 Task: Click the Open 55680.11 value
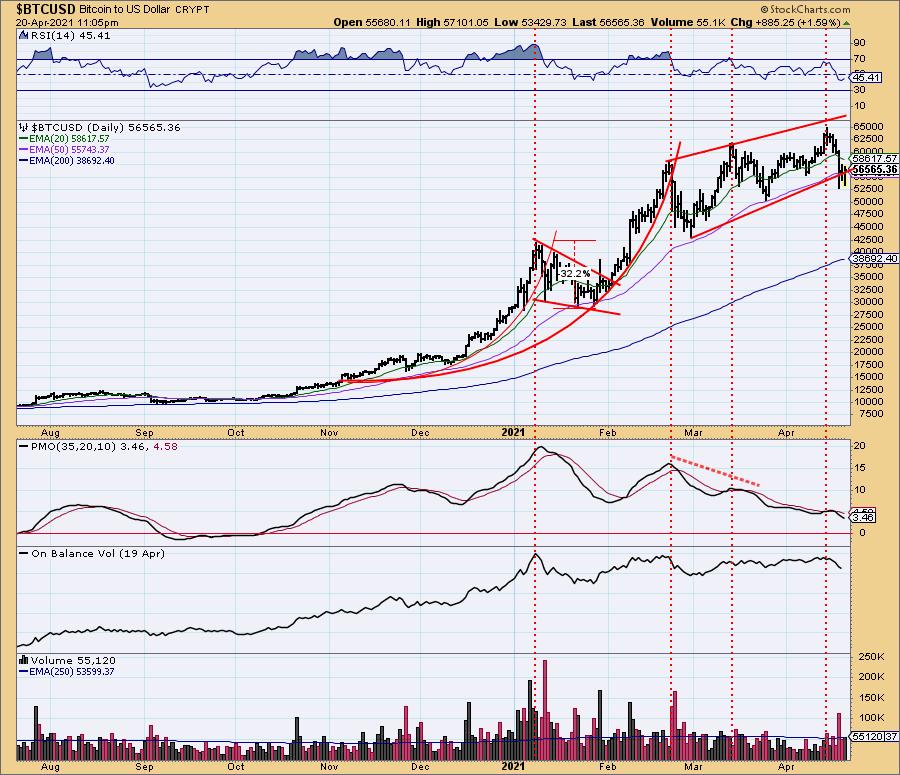pos(372,22)
